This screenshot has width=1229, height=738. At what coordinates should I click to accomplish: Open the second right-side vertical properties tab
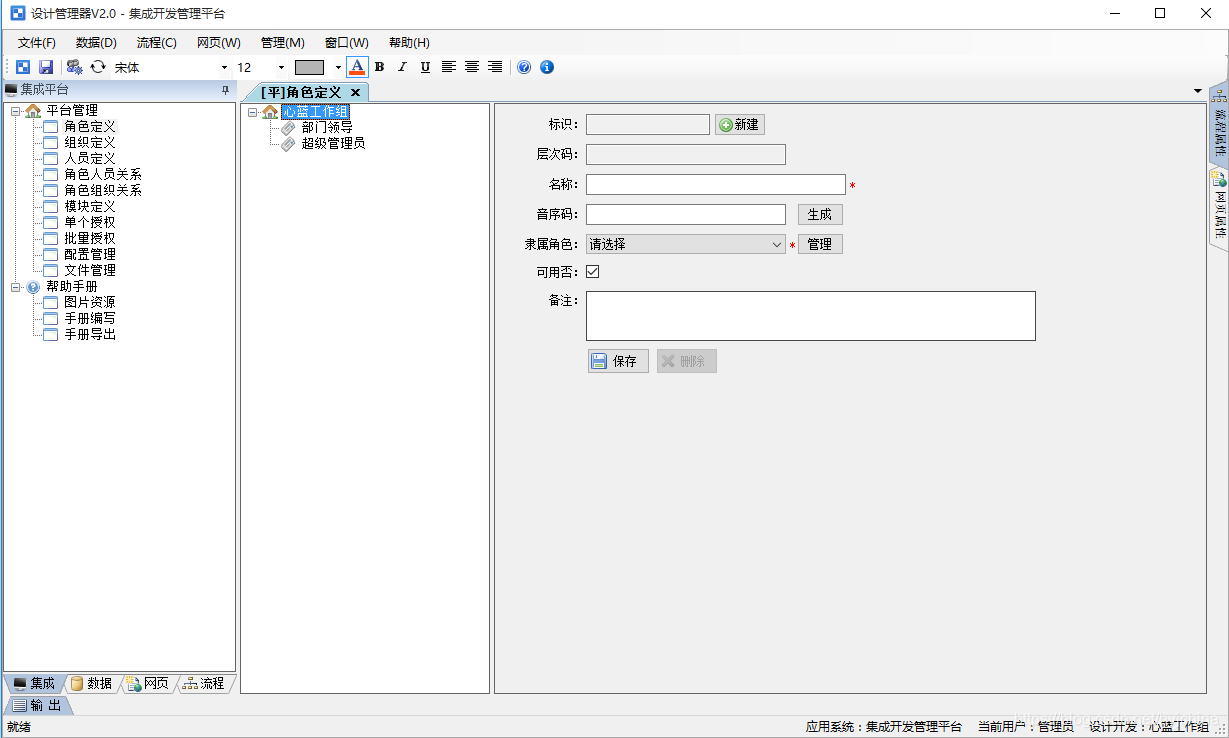(x=1219, y=207)
